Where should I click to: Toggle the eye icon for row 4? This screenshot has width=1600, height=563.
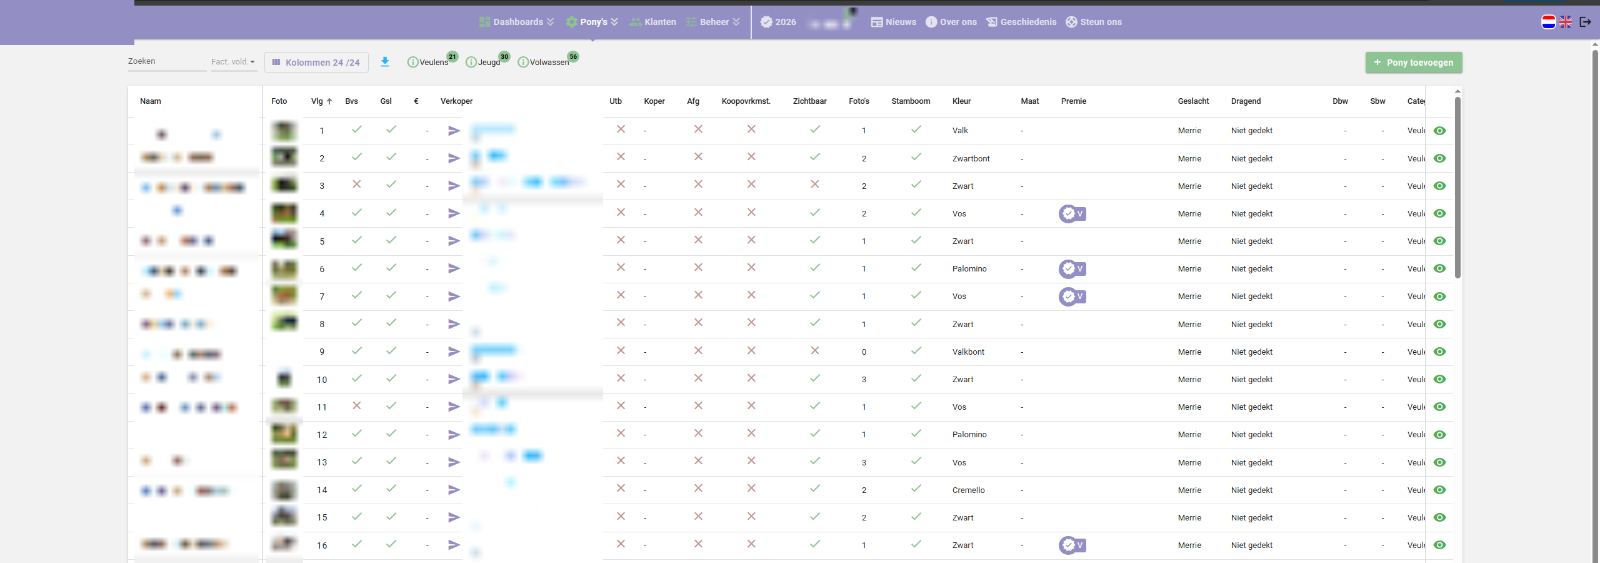(x=1440, y=214)
